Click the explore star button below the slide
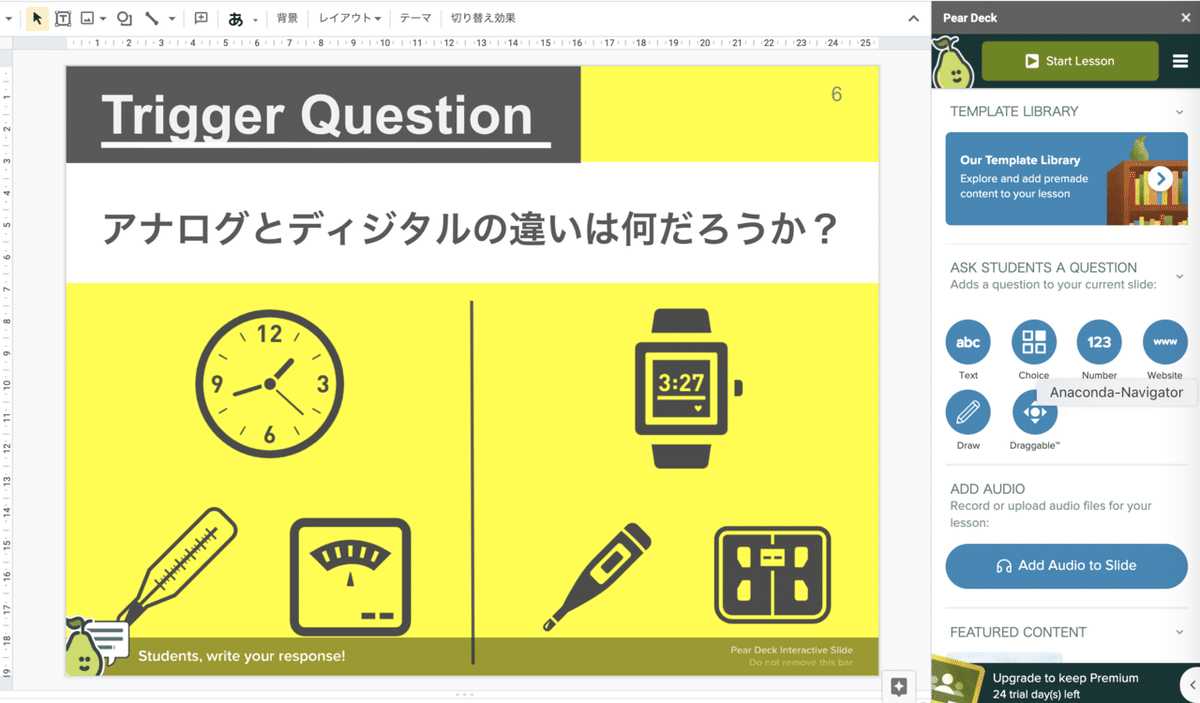The width and height of the screenshot is (1200, 703). point(898,686)
